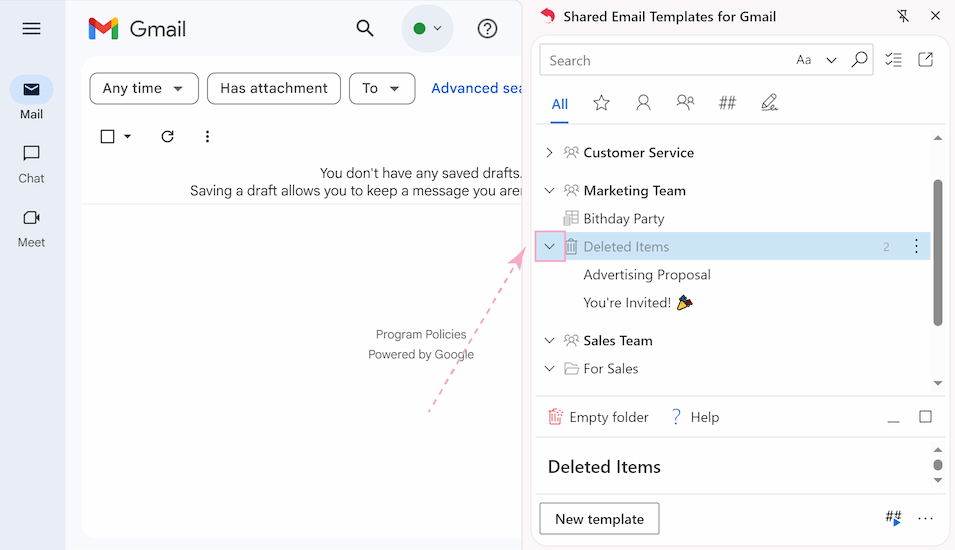The width and height of the screenshot is (955, 550).
Task: Switch to the drafts pencil tab
Action: coord(769,102)
